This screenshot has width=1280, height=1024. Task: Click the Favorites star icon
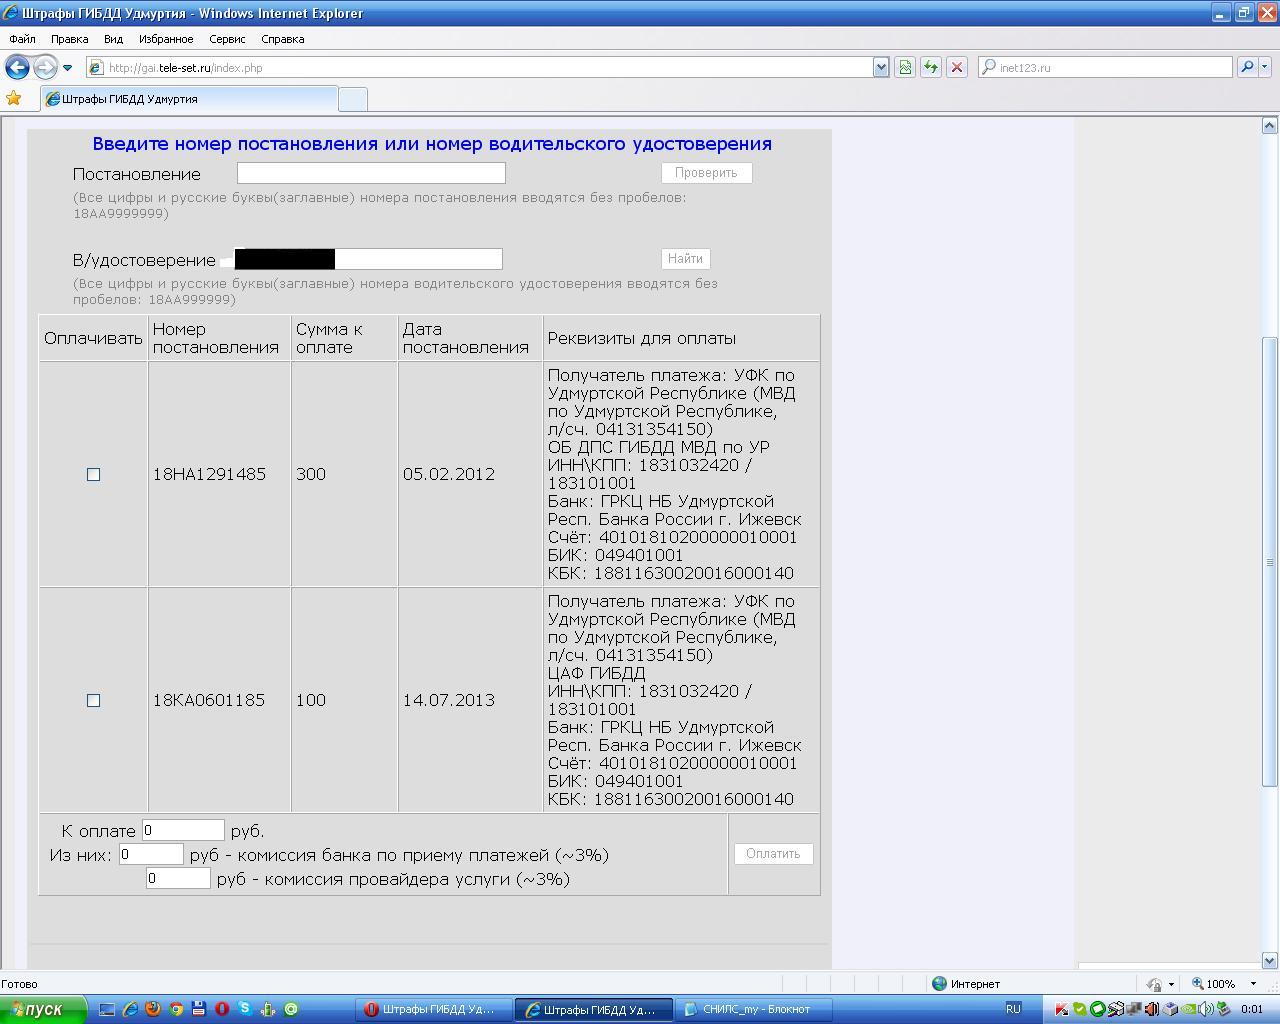click(14, 98)
